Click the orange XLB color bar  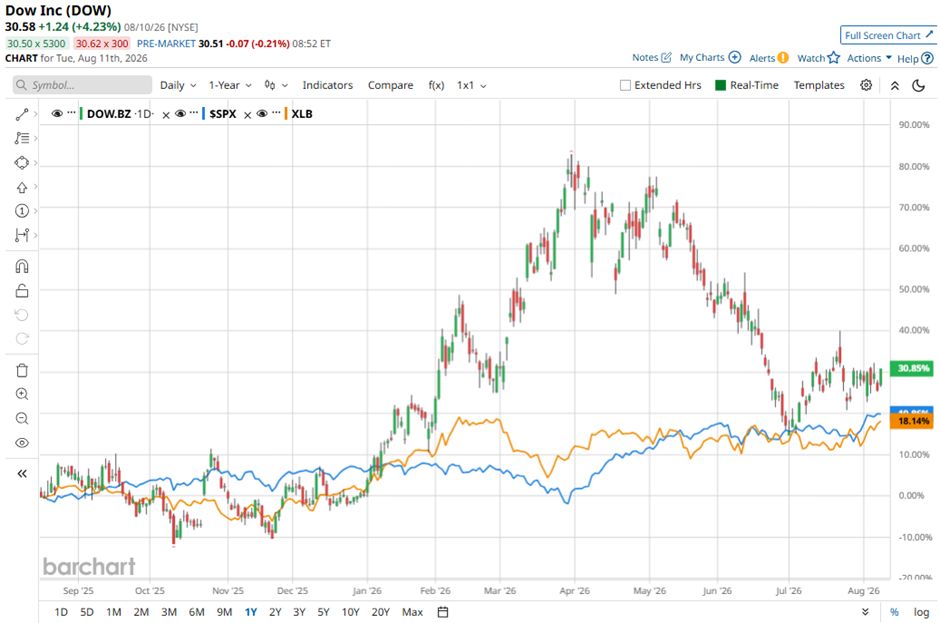coord(286,113)
